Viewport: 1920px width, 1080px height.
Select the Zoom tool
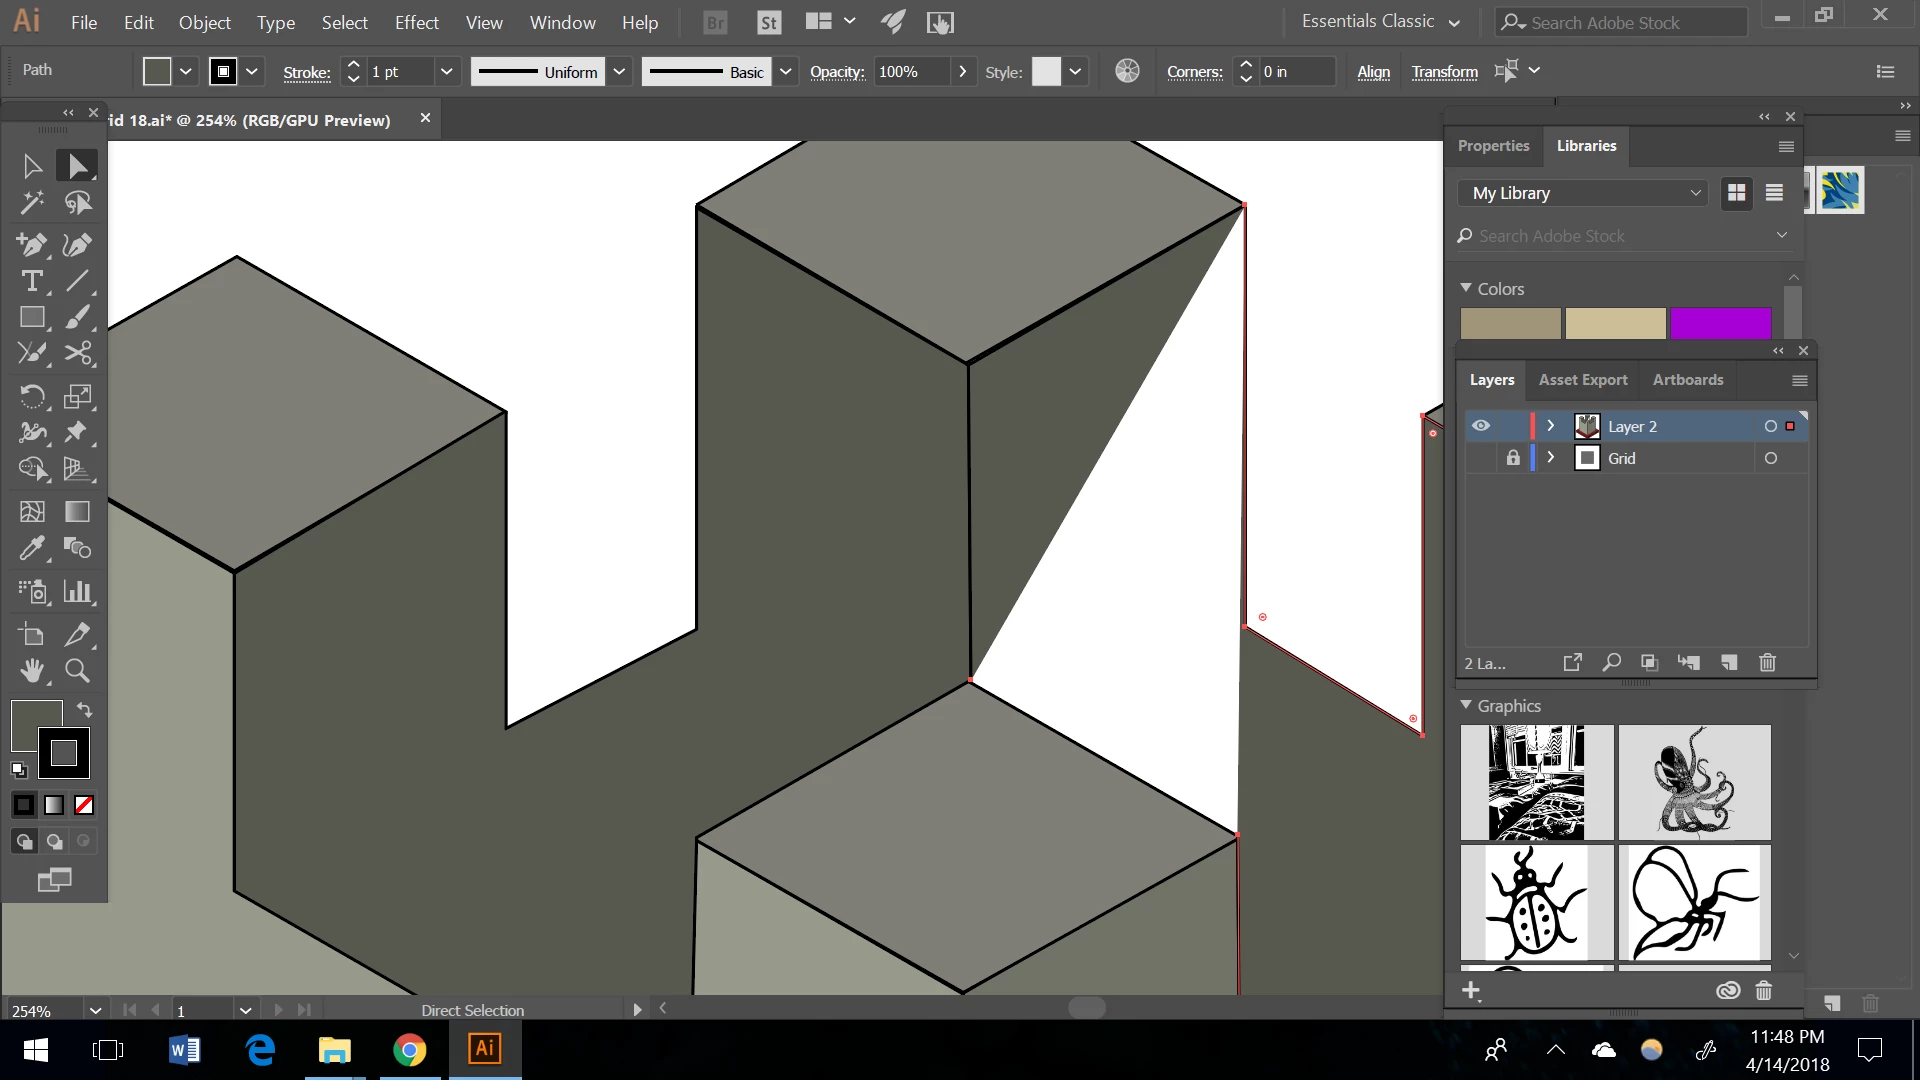pos(77,671)
